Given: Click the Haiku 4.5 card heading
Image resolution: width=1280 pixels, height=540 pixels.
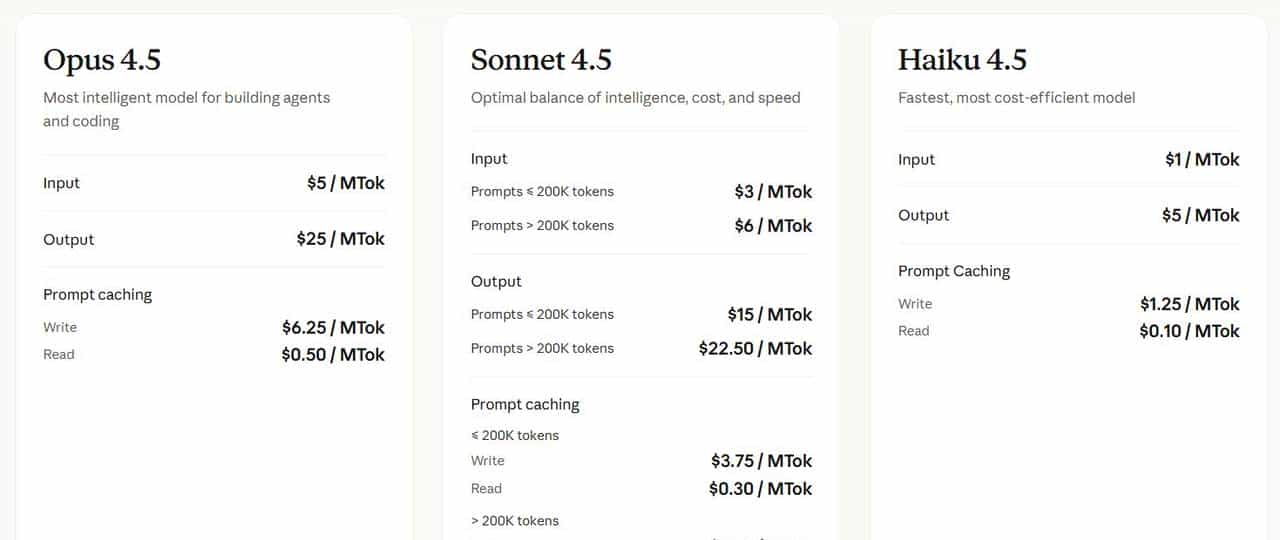Looking at the screenshot, I should click(962, 60).
